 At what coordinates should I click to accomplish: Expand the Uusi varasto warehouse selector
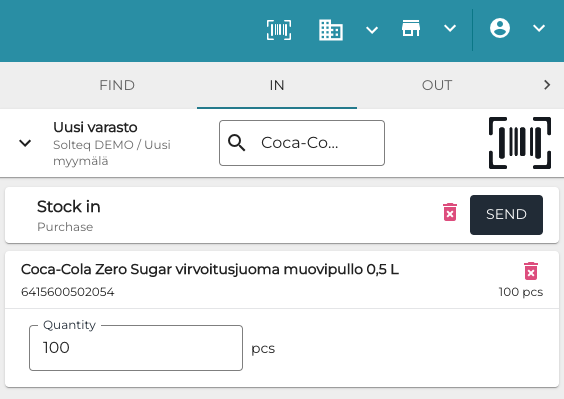(x=25, y=143)
